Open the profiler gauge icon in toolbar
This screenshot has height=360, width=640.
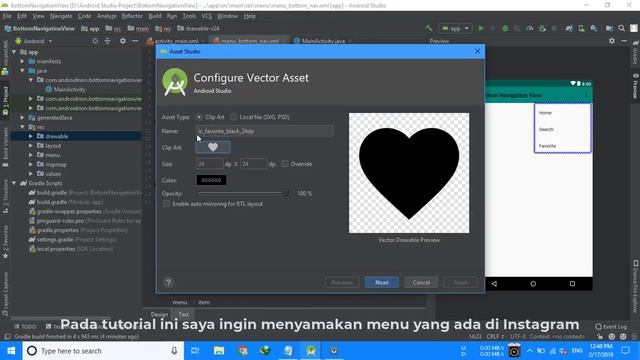tap(530, 28)
